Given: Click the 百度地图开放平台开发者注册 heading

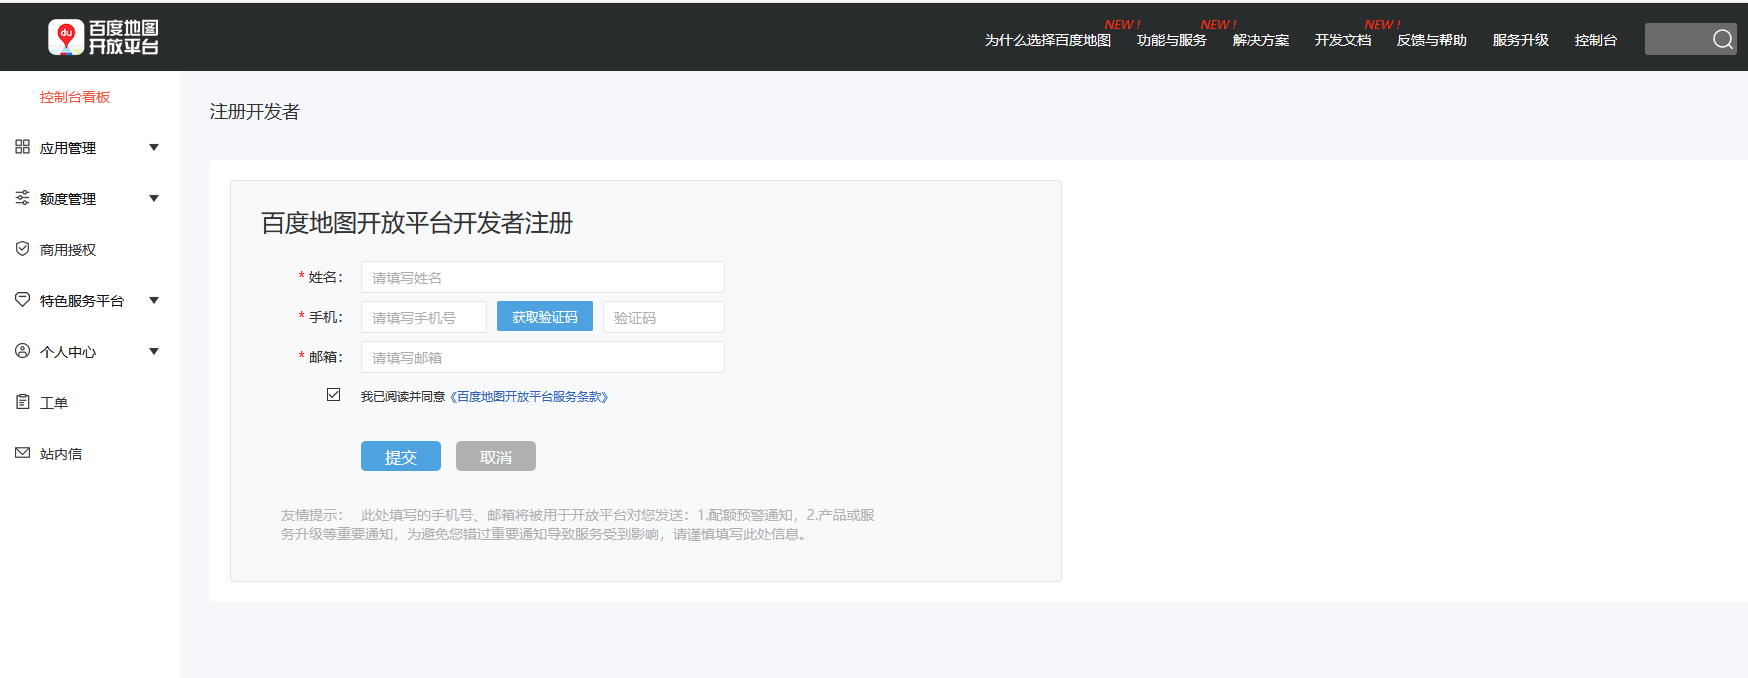Looking at the screenshot, I should click(x=417, y=223).
